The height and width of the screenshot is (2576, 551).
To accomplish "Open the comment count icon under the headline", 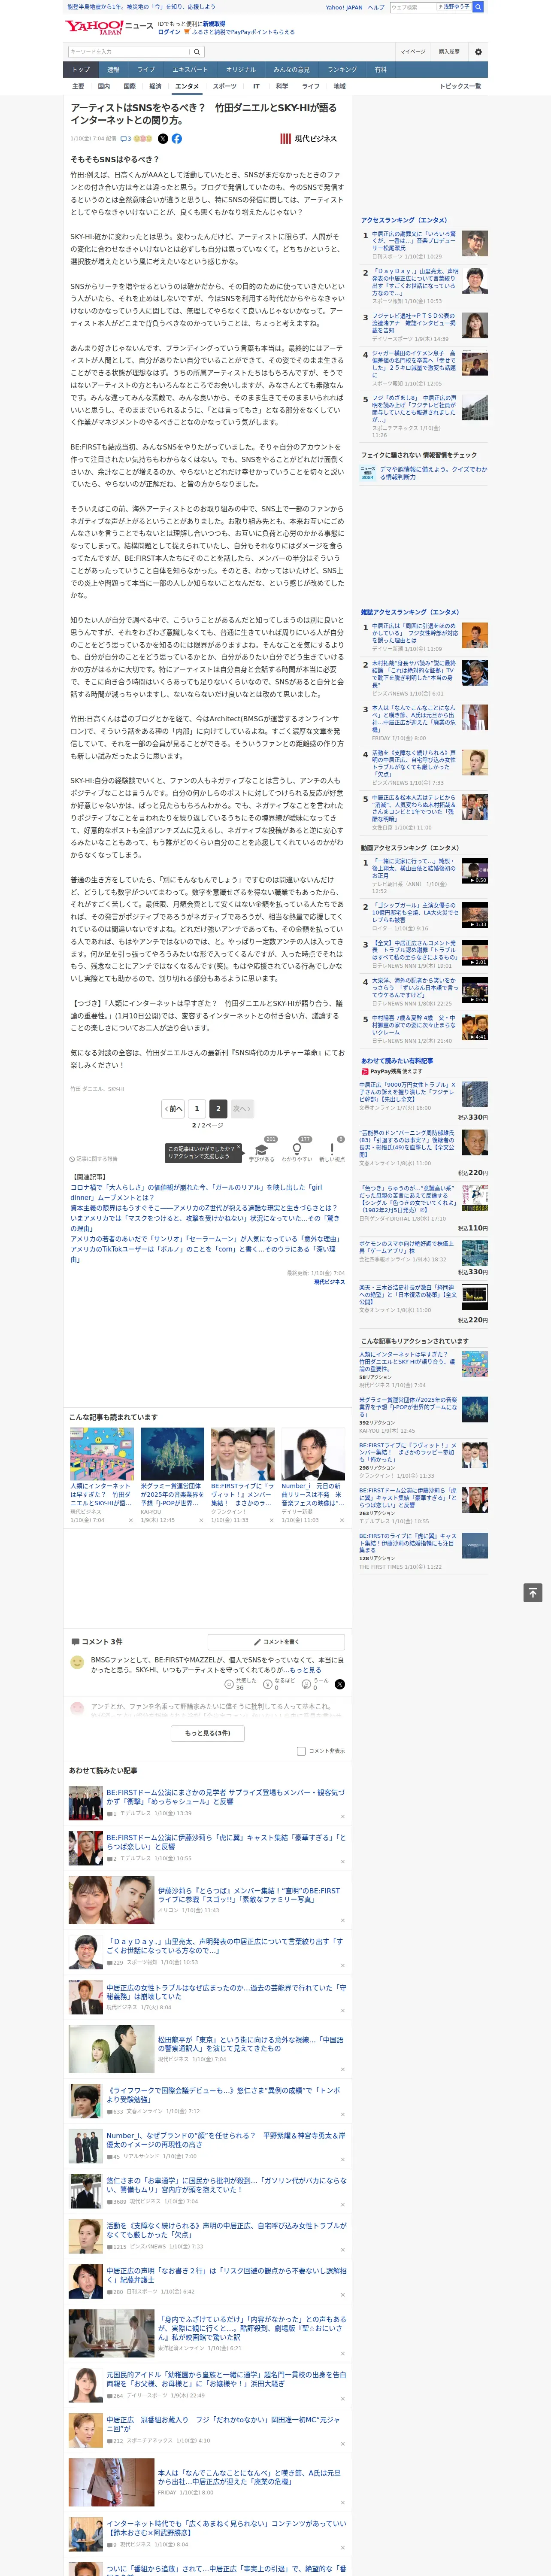I will [127, 139].
